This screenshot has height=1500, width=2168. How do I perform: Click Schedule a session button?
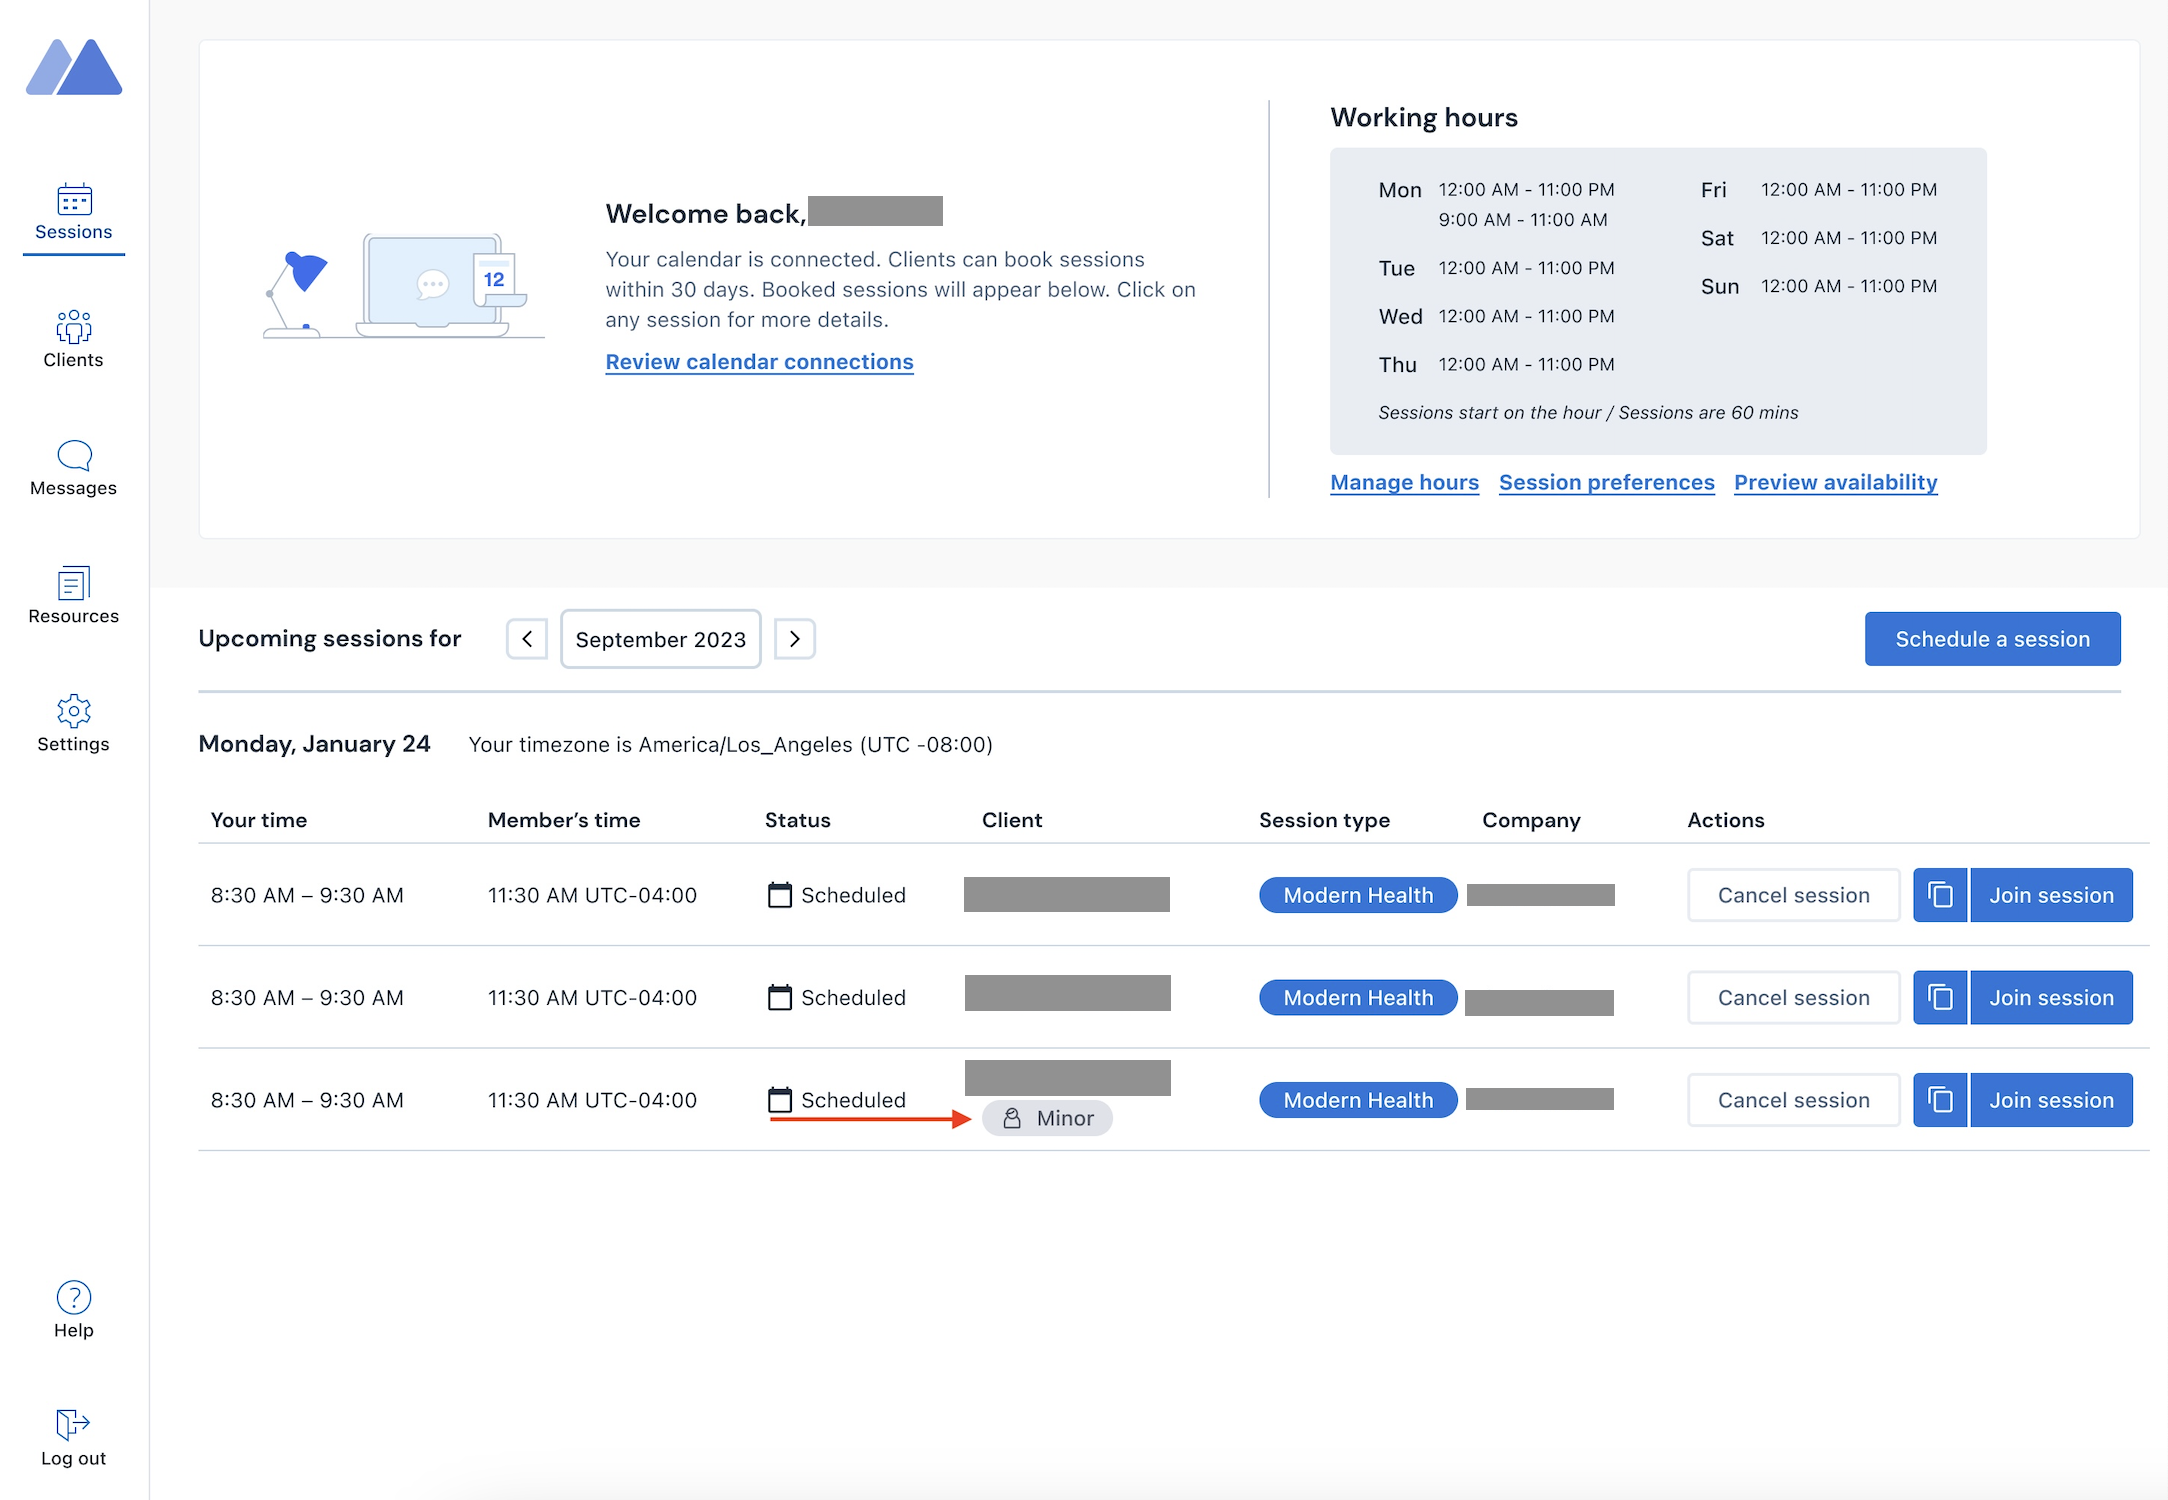tap(1991, 639)
